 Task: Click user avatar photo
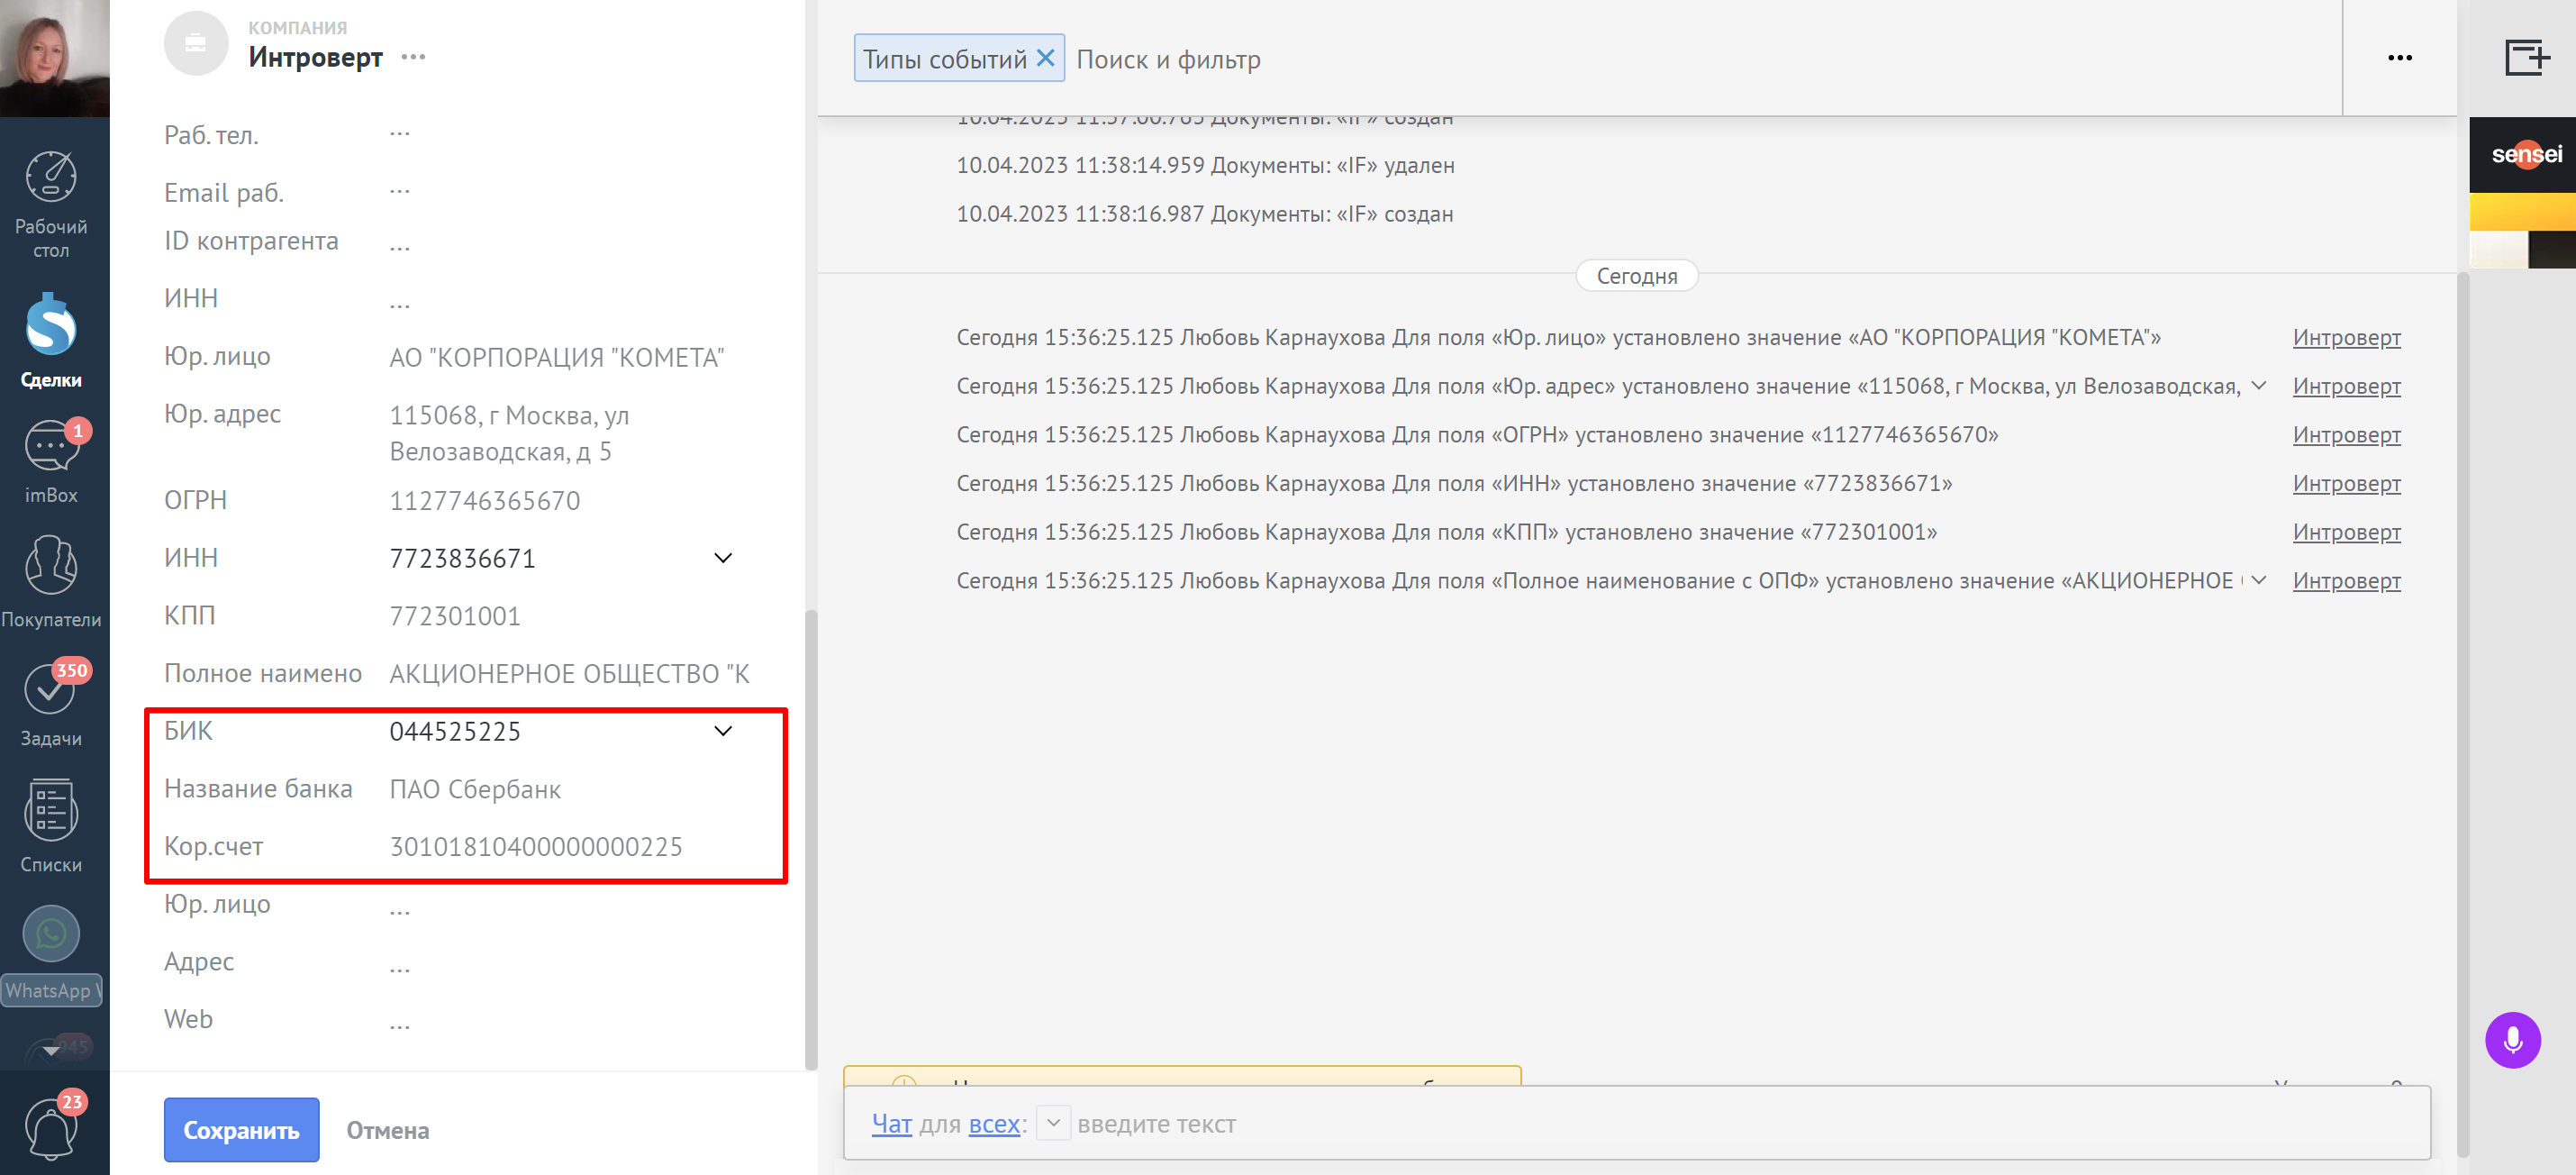pos(54,58)
